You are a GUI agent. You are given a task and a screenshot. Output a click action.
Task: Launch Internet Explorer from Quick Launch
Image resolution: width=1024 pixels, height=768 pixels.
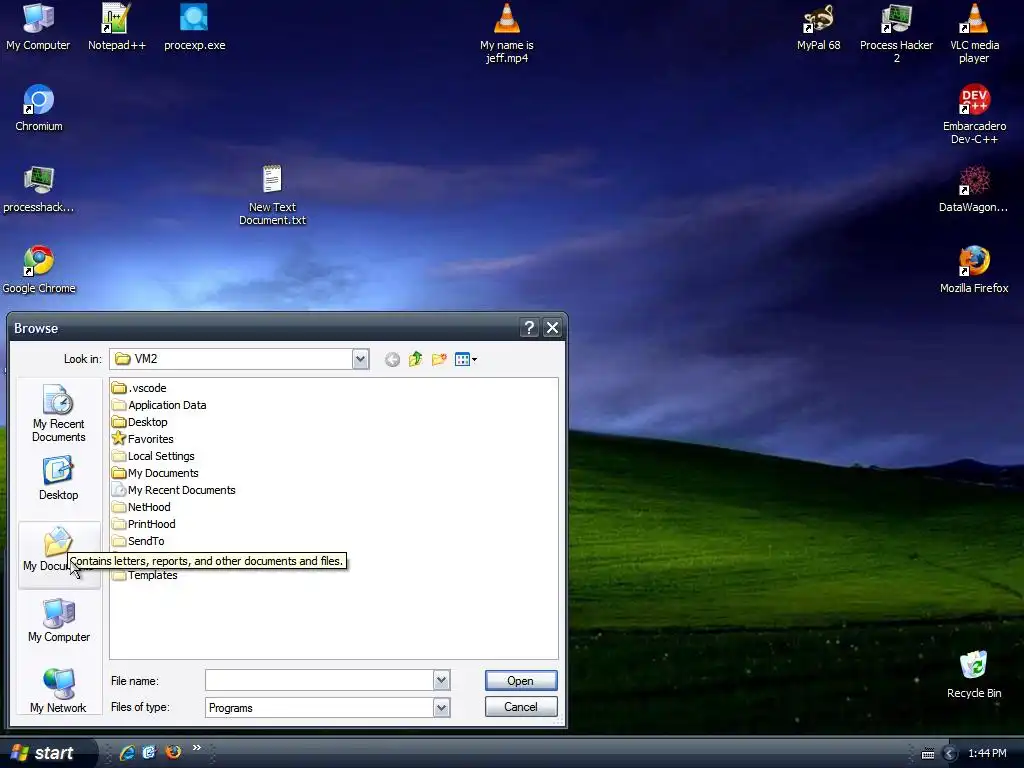127,752
